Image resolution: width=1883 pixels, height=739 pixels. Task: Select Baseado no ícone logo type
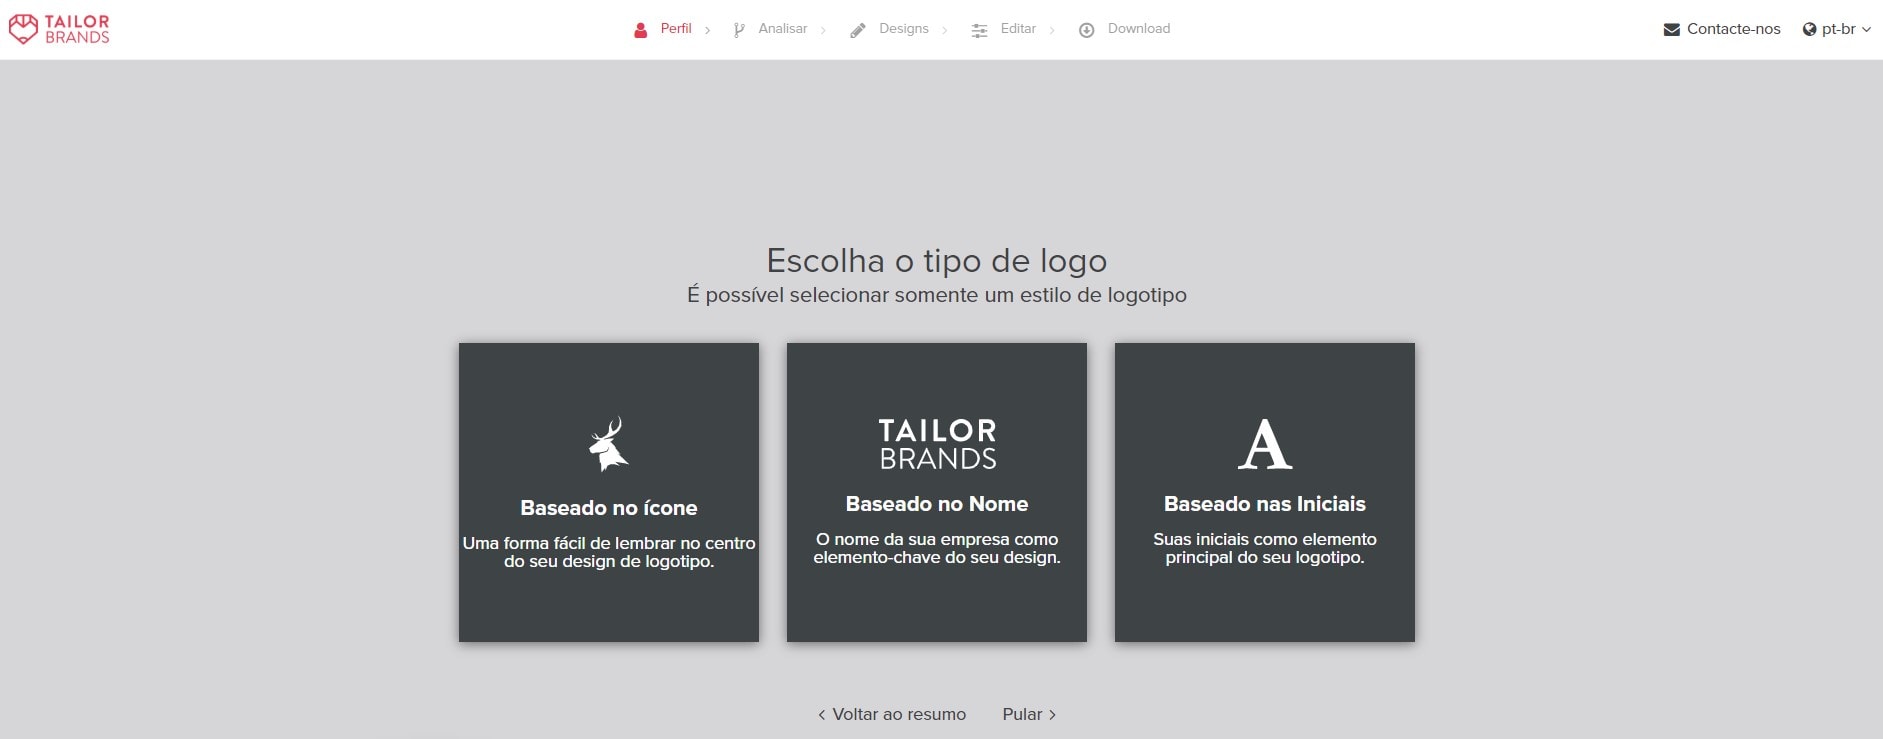609,492
